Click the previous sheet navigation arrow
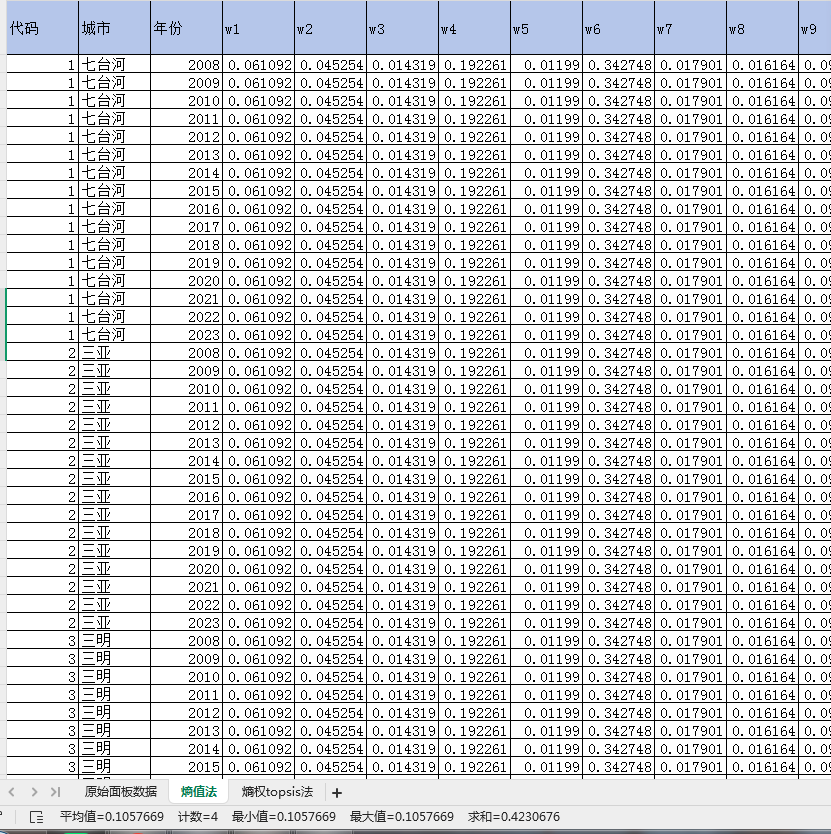Image resolution: width=831 pixels, height=834 pixels. [x=12, y=791]
